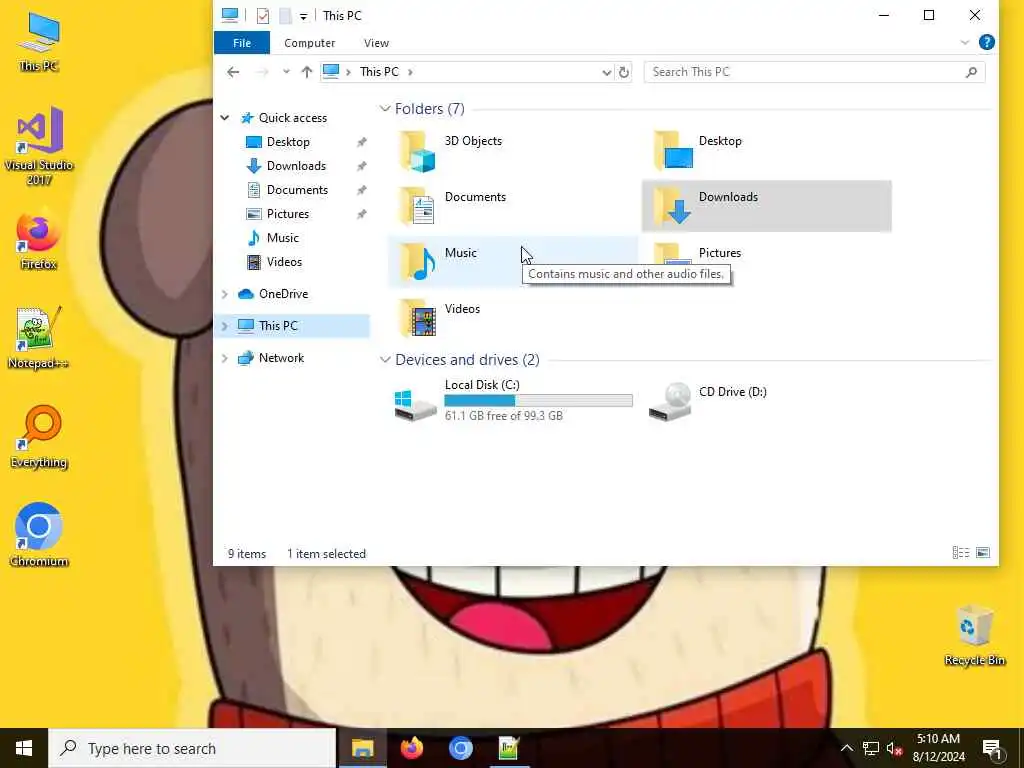This screenshot has height=768, width=1024.
Task: Click Music in Quick access sidebar
Action: pyautogui.click(x=282, y=238)
